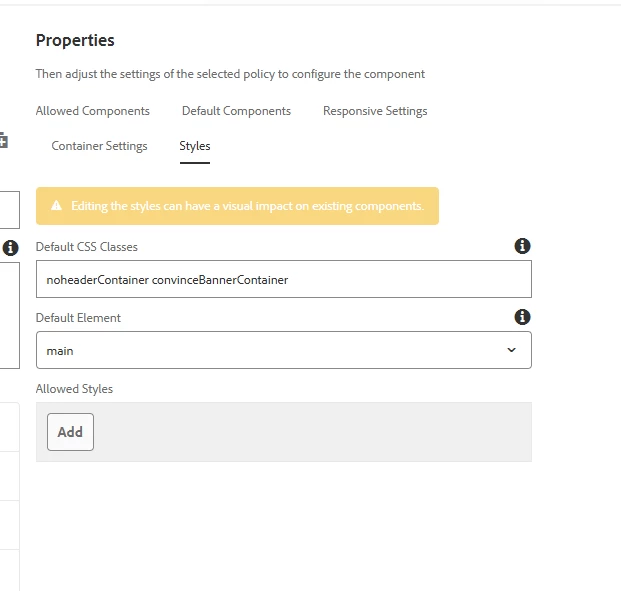Click info icon beside Default Element dropdown
The width and height of the screenshot is (621, 591).
(522, 317)
